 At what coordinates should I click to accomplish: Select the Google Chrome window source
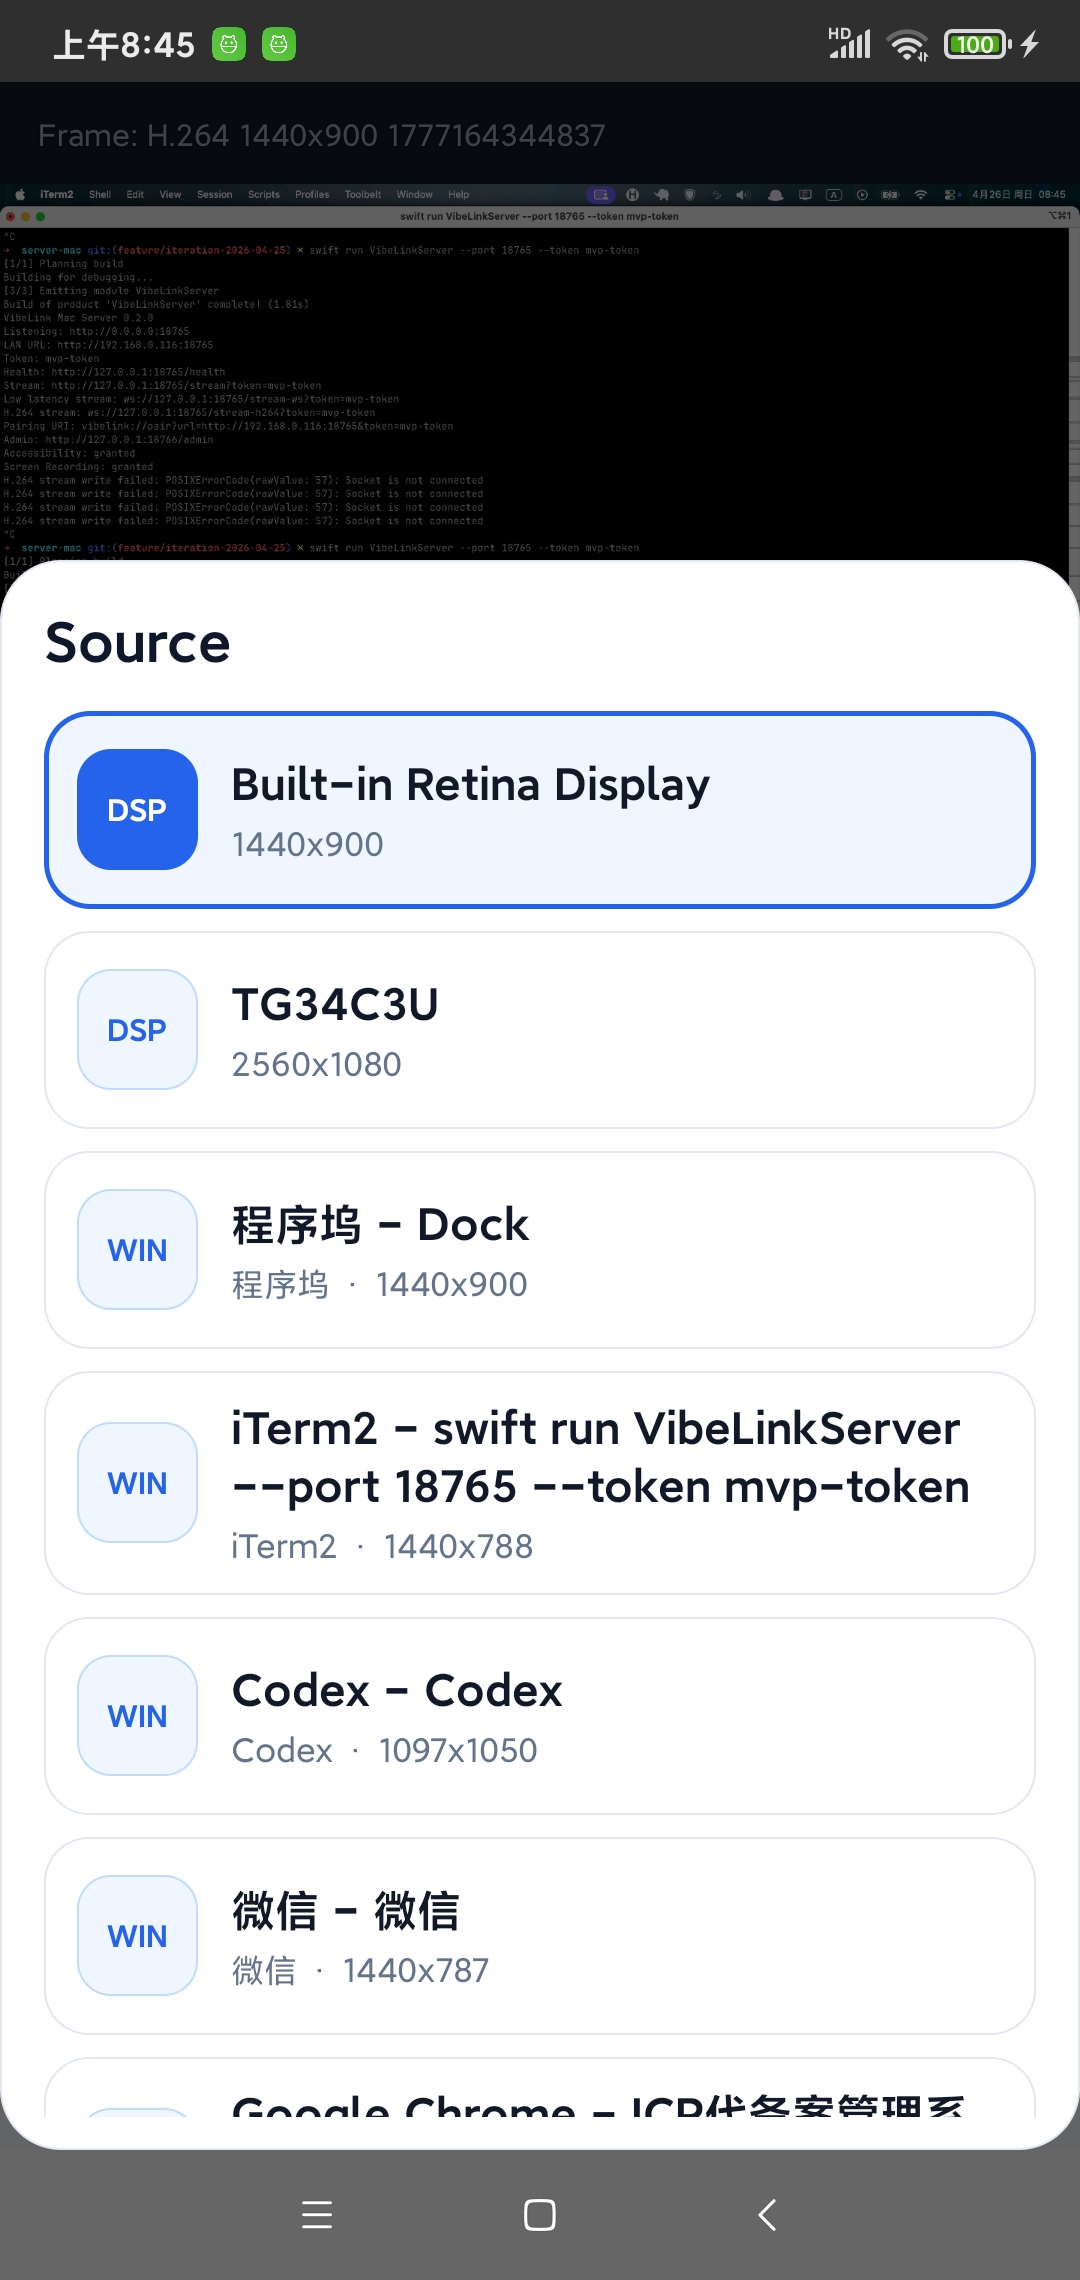[540, 2088]
